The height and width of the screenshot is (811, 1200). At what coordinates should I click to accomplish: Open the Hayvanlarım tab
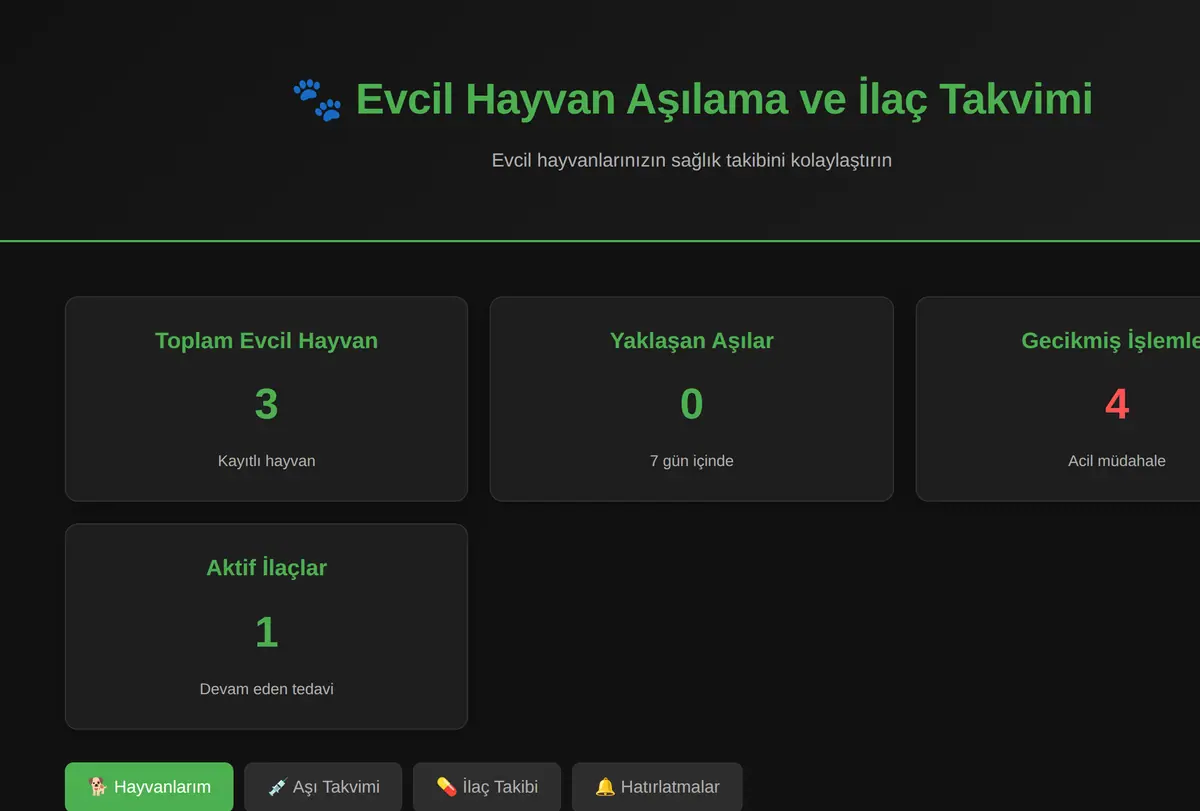149,786
